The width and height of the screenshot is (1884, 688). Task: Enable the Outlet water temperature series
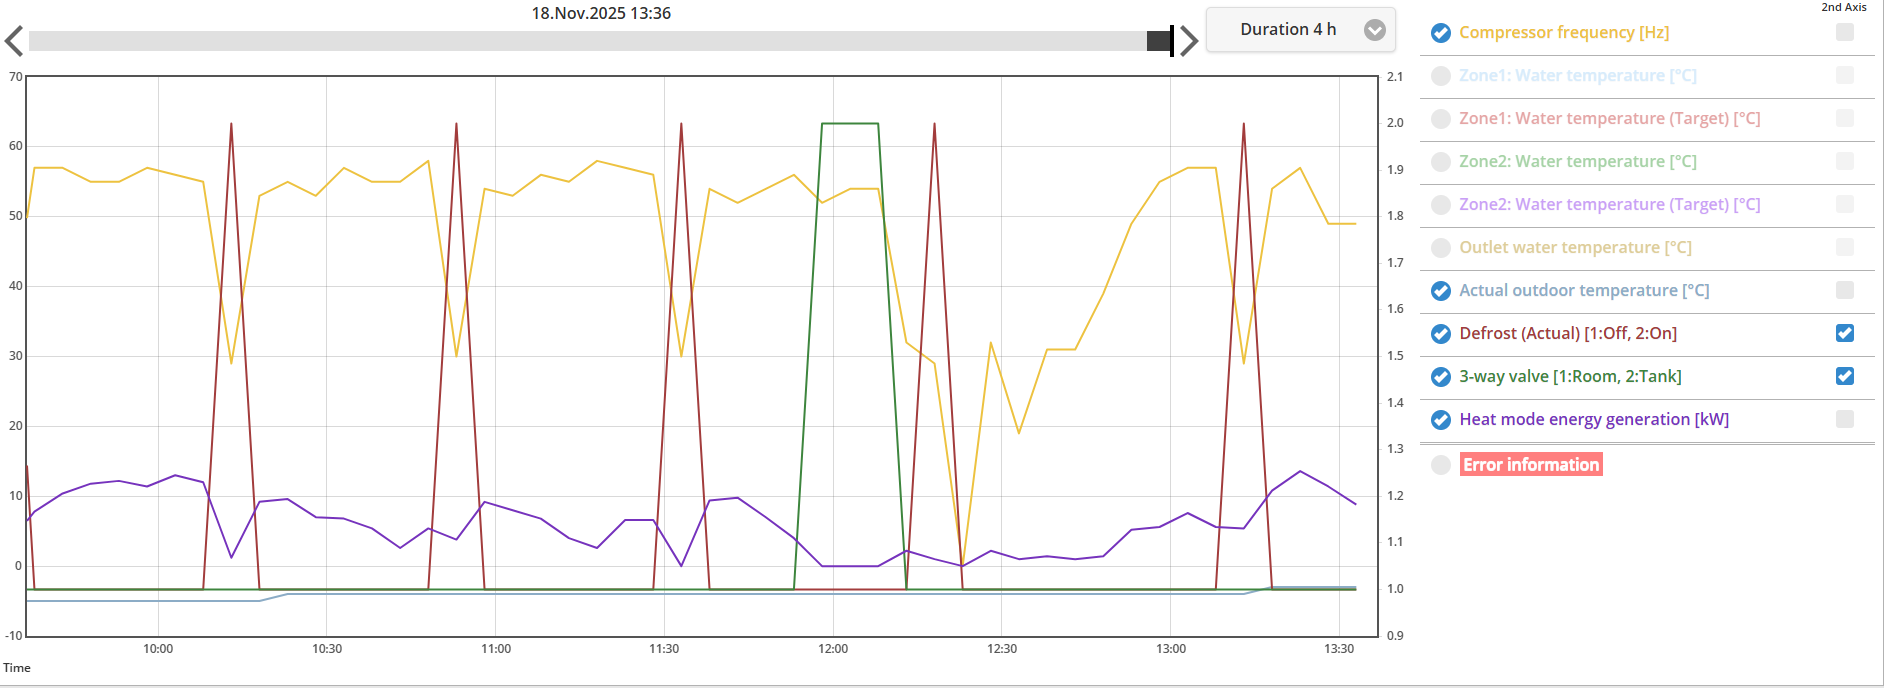[1441, 248]
